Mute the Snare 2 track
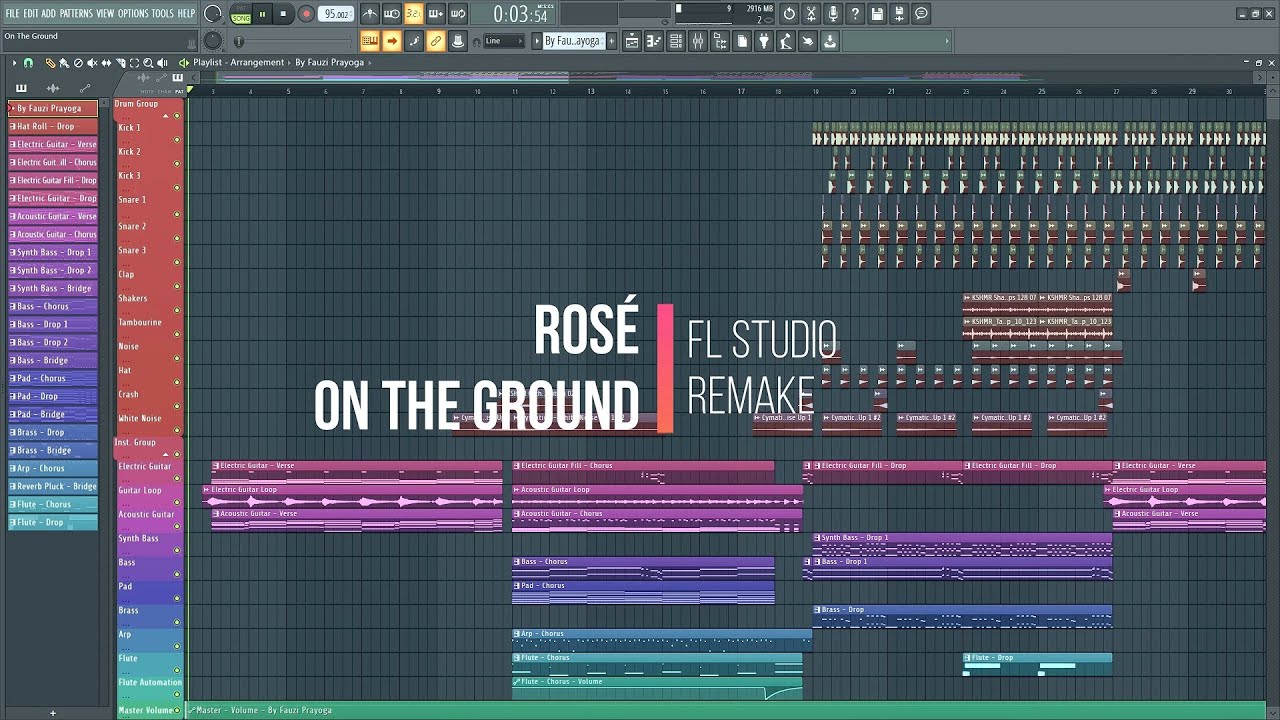The width and height of the screenshot is (1280, 720). (177, 238)
